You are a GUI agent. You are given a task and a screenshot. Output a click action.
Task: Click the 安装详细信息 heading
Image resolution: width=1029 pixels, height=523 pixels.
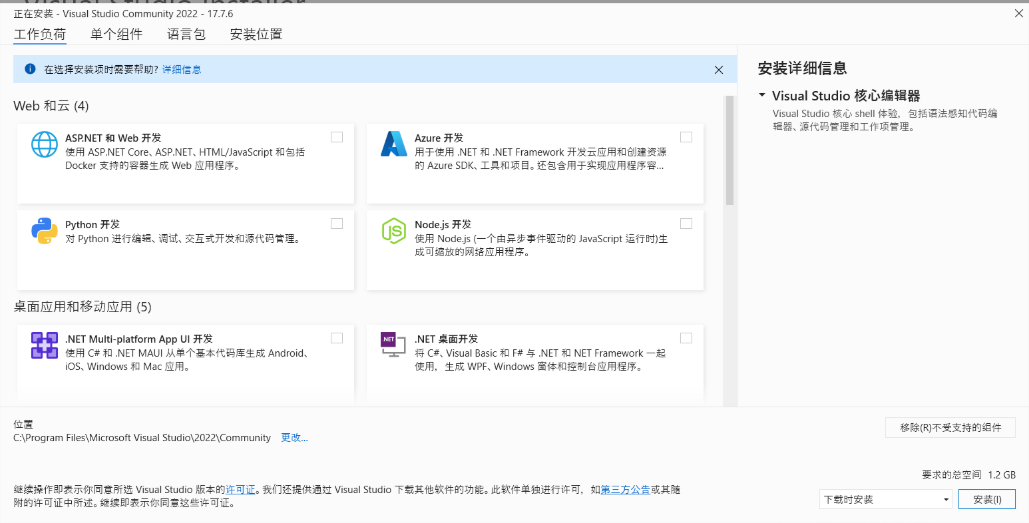point(802,68)
